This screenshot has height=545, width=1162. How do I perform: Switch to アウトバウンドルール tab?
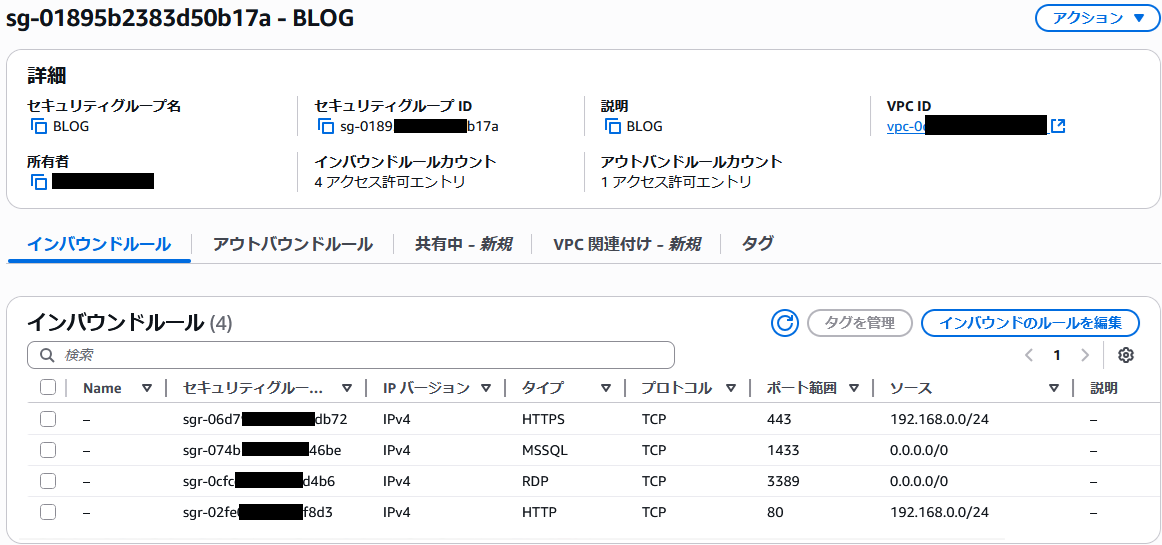pos(292,244)
